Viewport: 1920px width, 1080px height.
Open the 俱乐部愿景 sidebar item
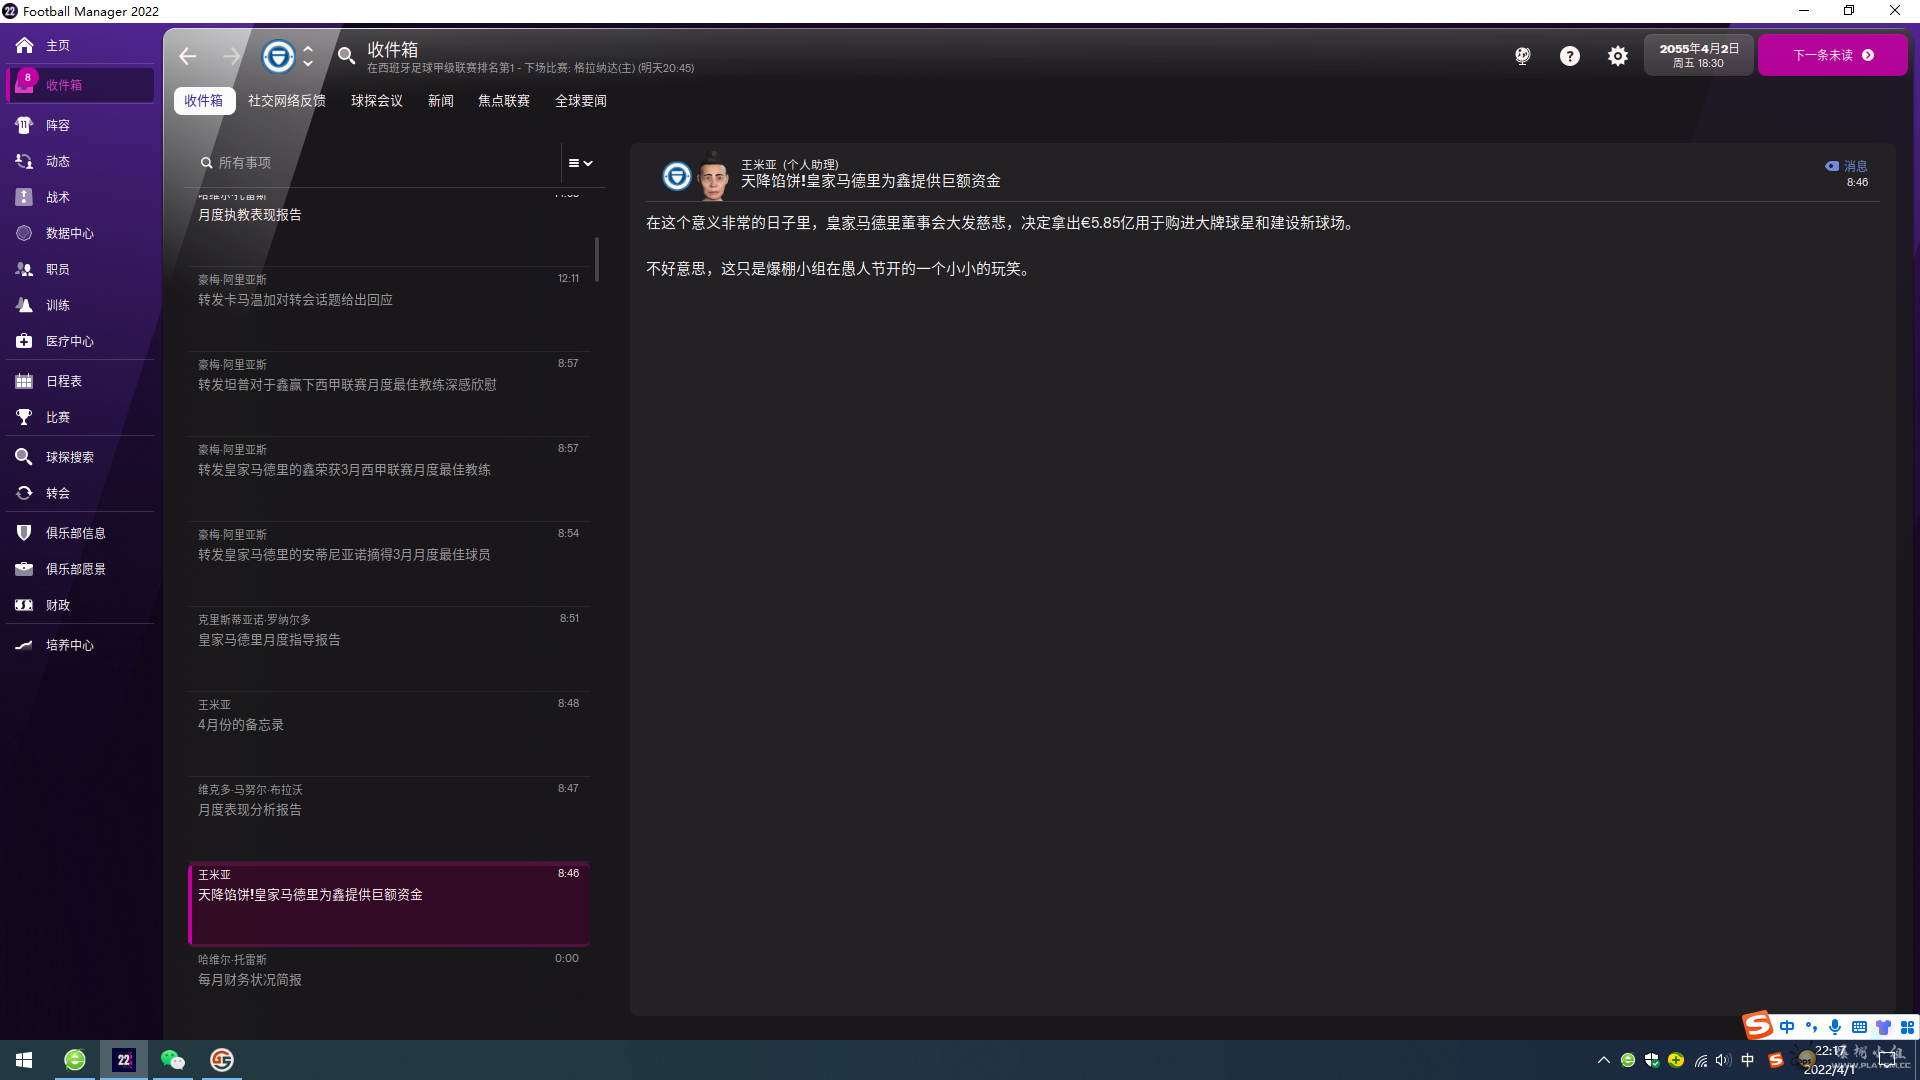(80, 569)
